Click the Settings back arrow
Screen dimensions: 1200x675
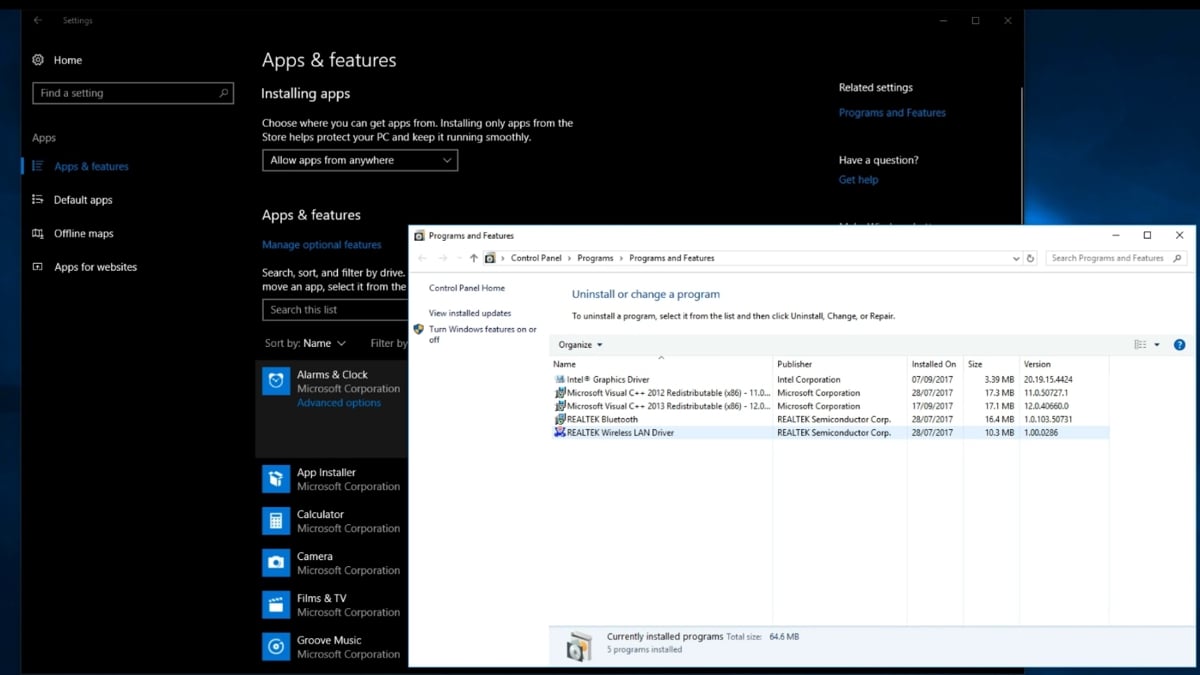pyautogui.click(x=38, y=20)
